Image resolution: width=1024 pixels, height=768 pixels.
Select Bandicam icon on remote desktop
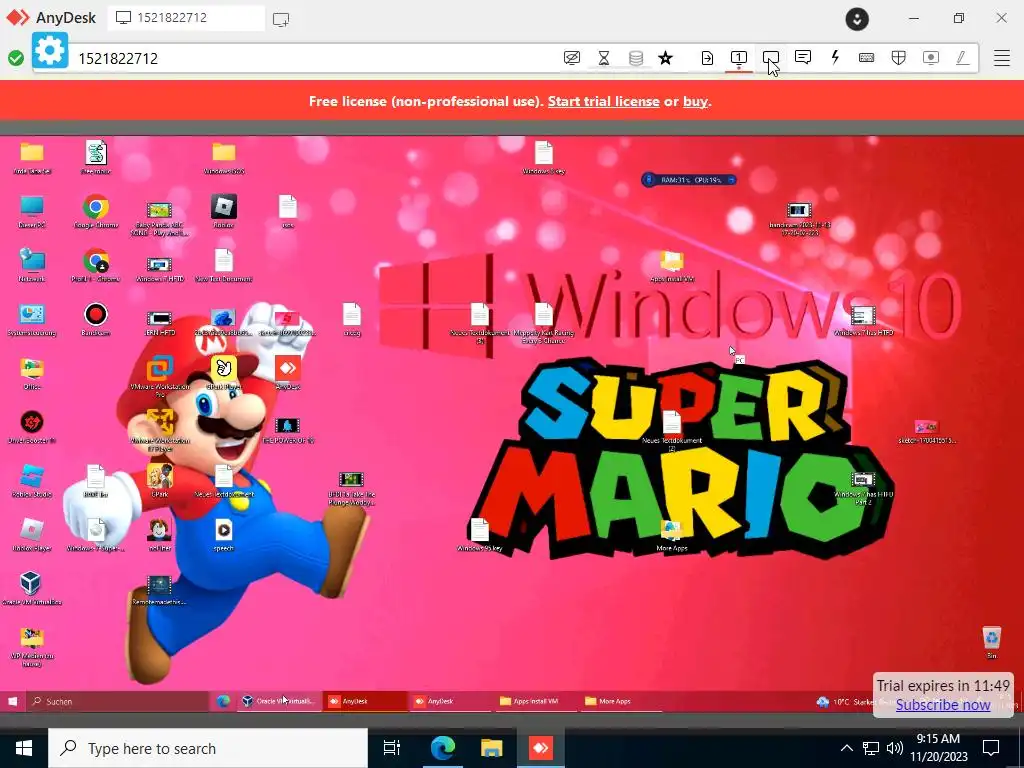[x=95, y=319]
